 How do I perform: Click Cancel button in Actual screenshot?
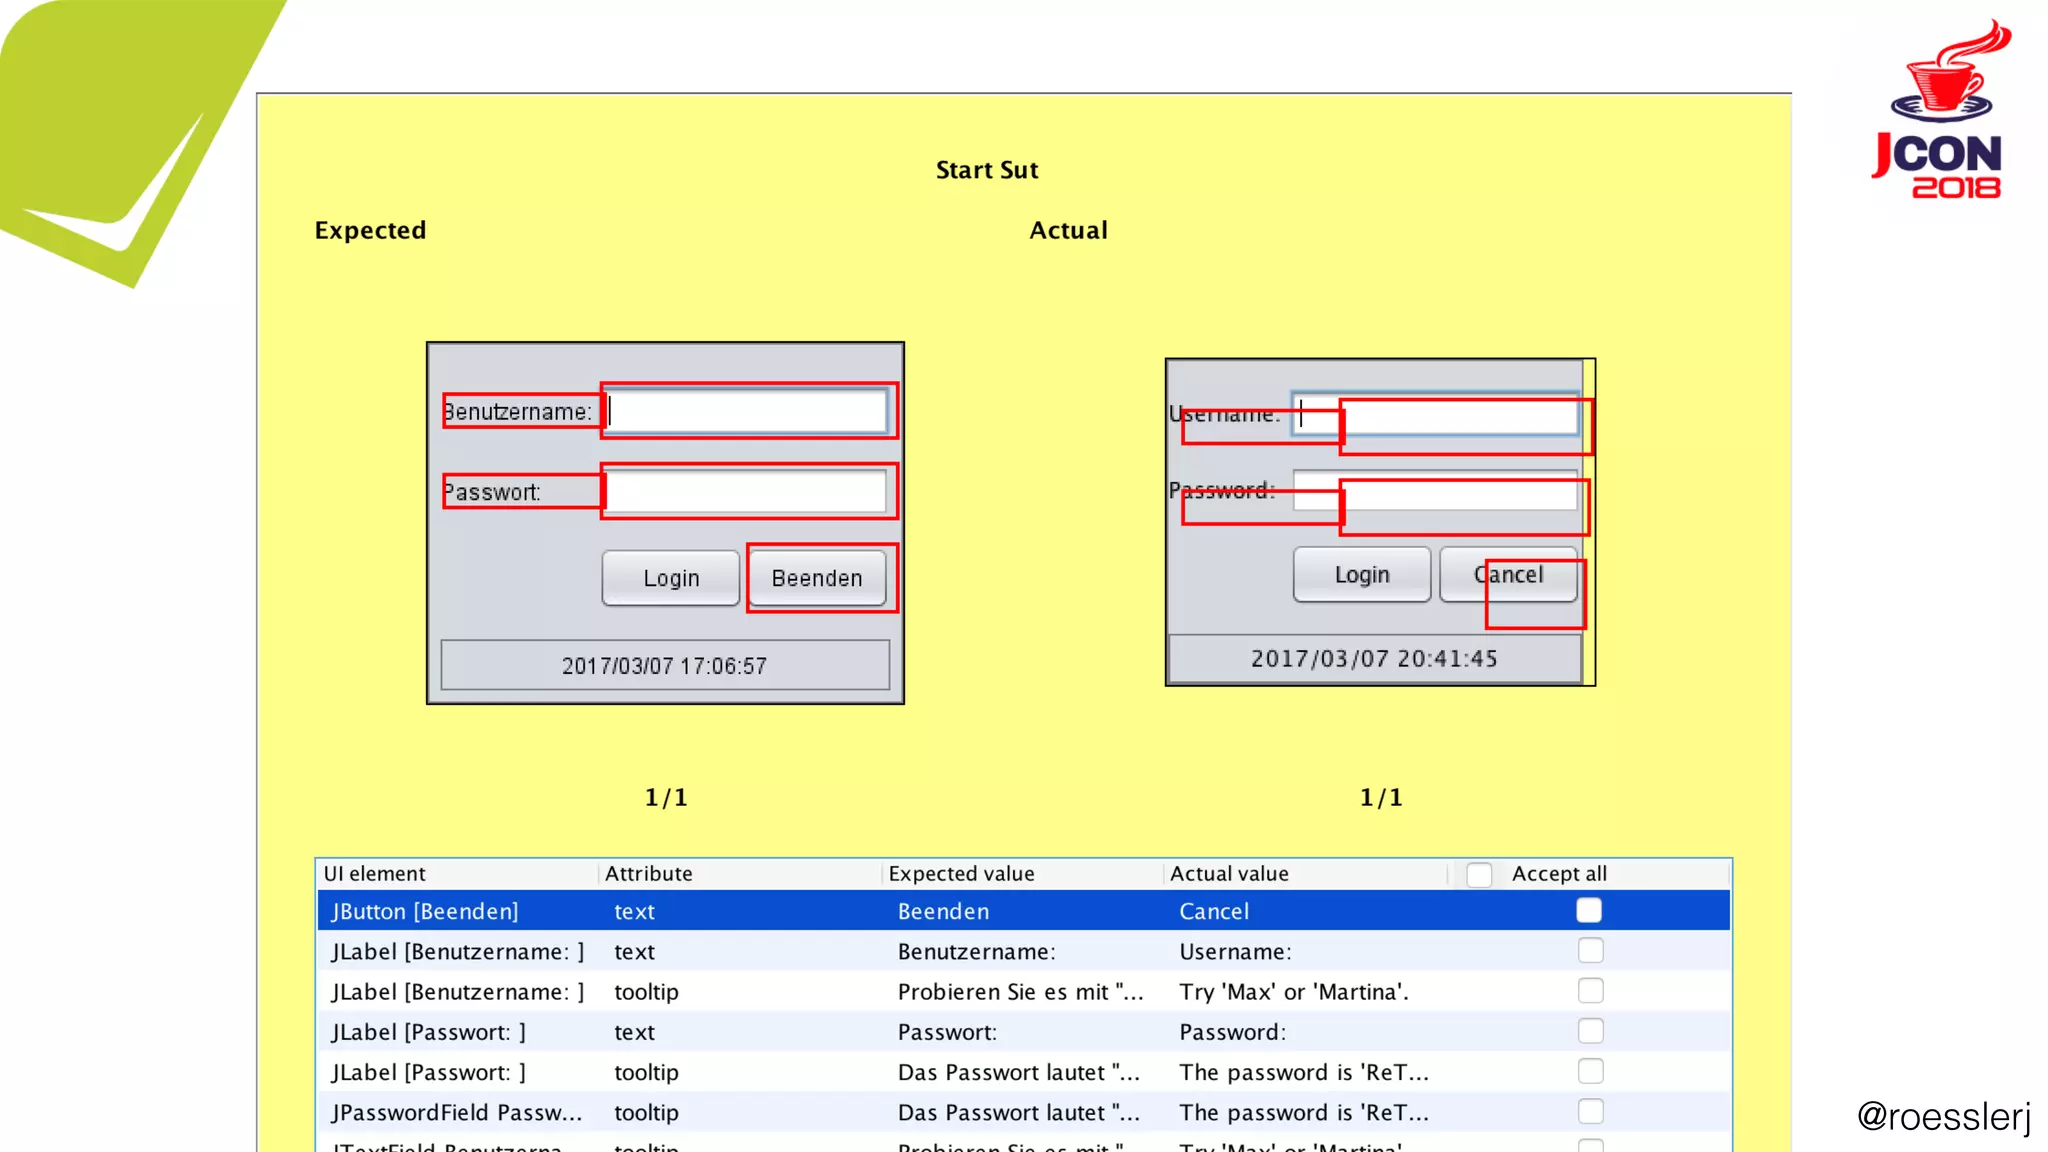tap(1508, 575)
